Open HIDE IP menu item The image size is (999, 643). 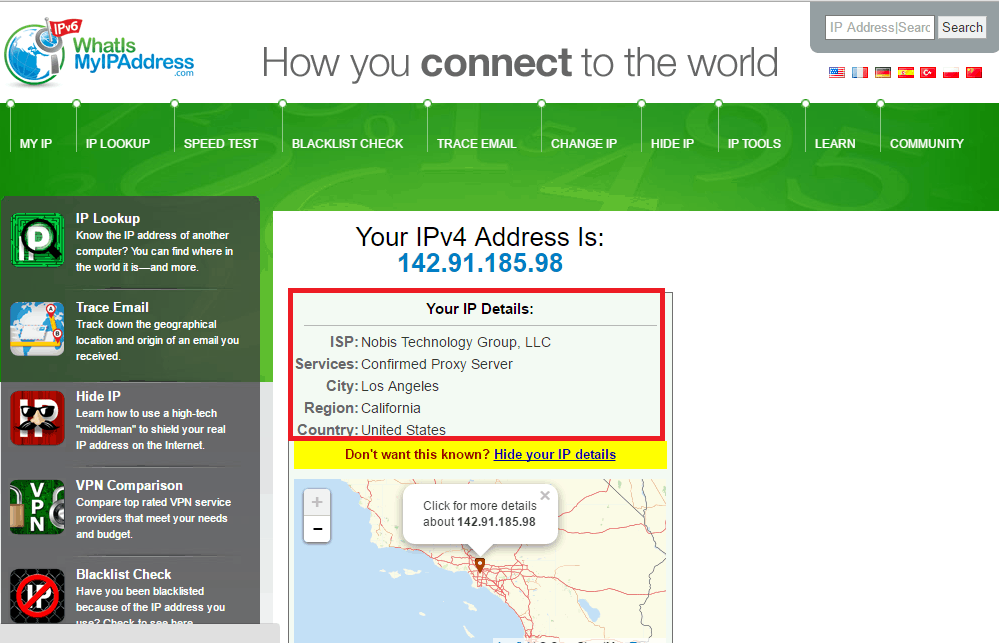672,144
